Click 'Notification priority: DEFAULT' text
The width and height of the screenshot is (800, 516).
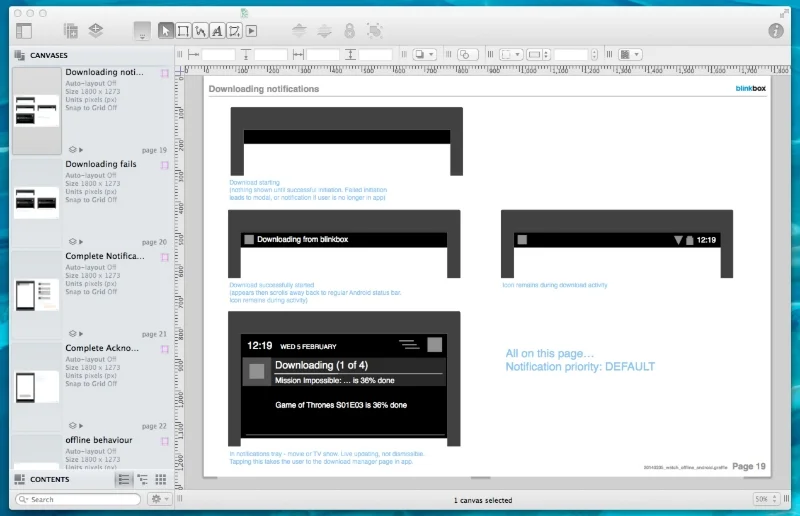pos(580,366)
